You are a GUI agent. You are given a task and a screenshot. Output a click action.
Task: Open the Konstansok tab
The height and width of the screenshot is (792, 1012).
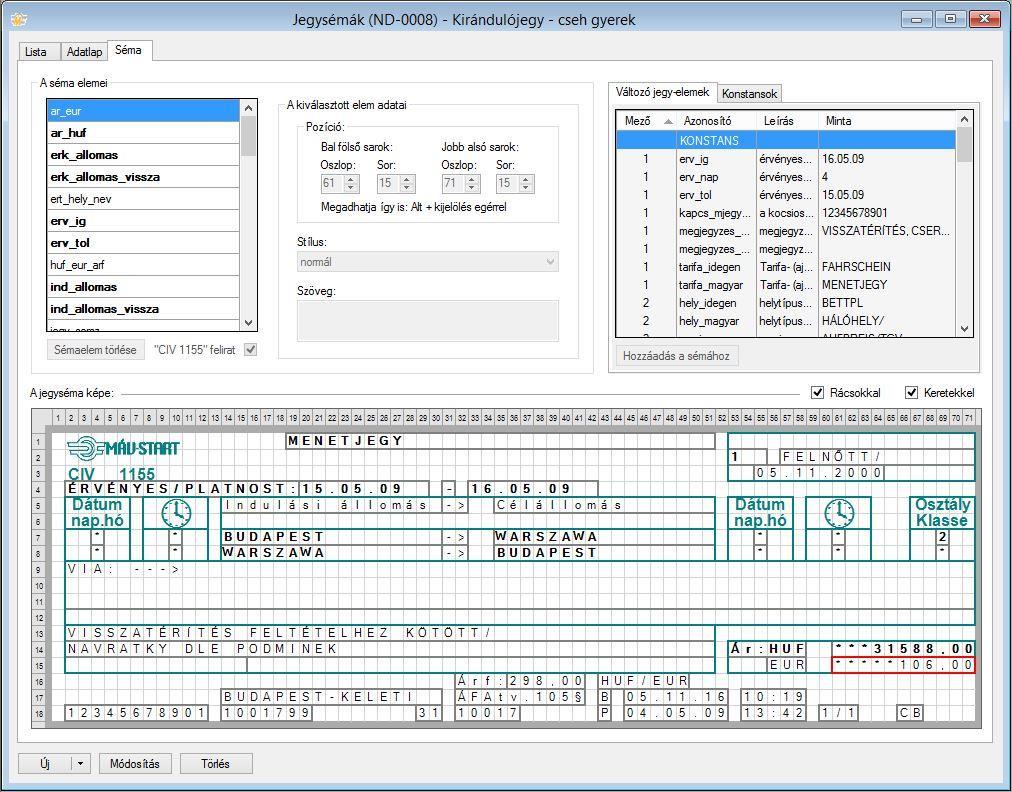click(x=749, y=94)
